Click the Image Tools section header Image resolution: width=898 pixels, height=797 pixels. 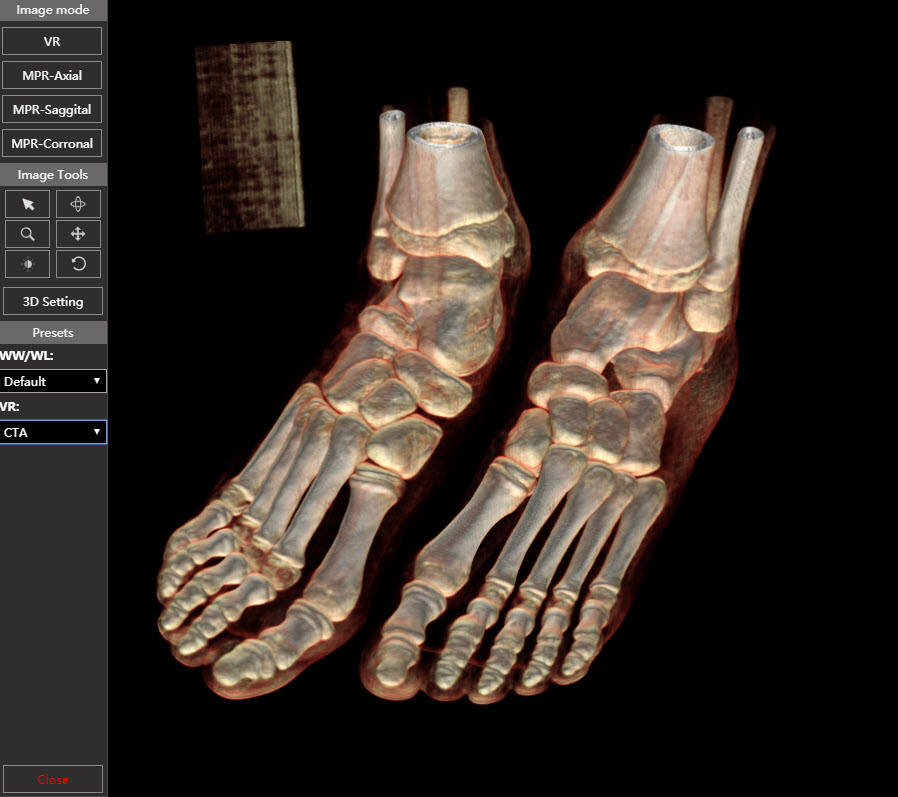(x=53, y=175)
